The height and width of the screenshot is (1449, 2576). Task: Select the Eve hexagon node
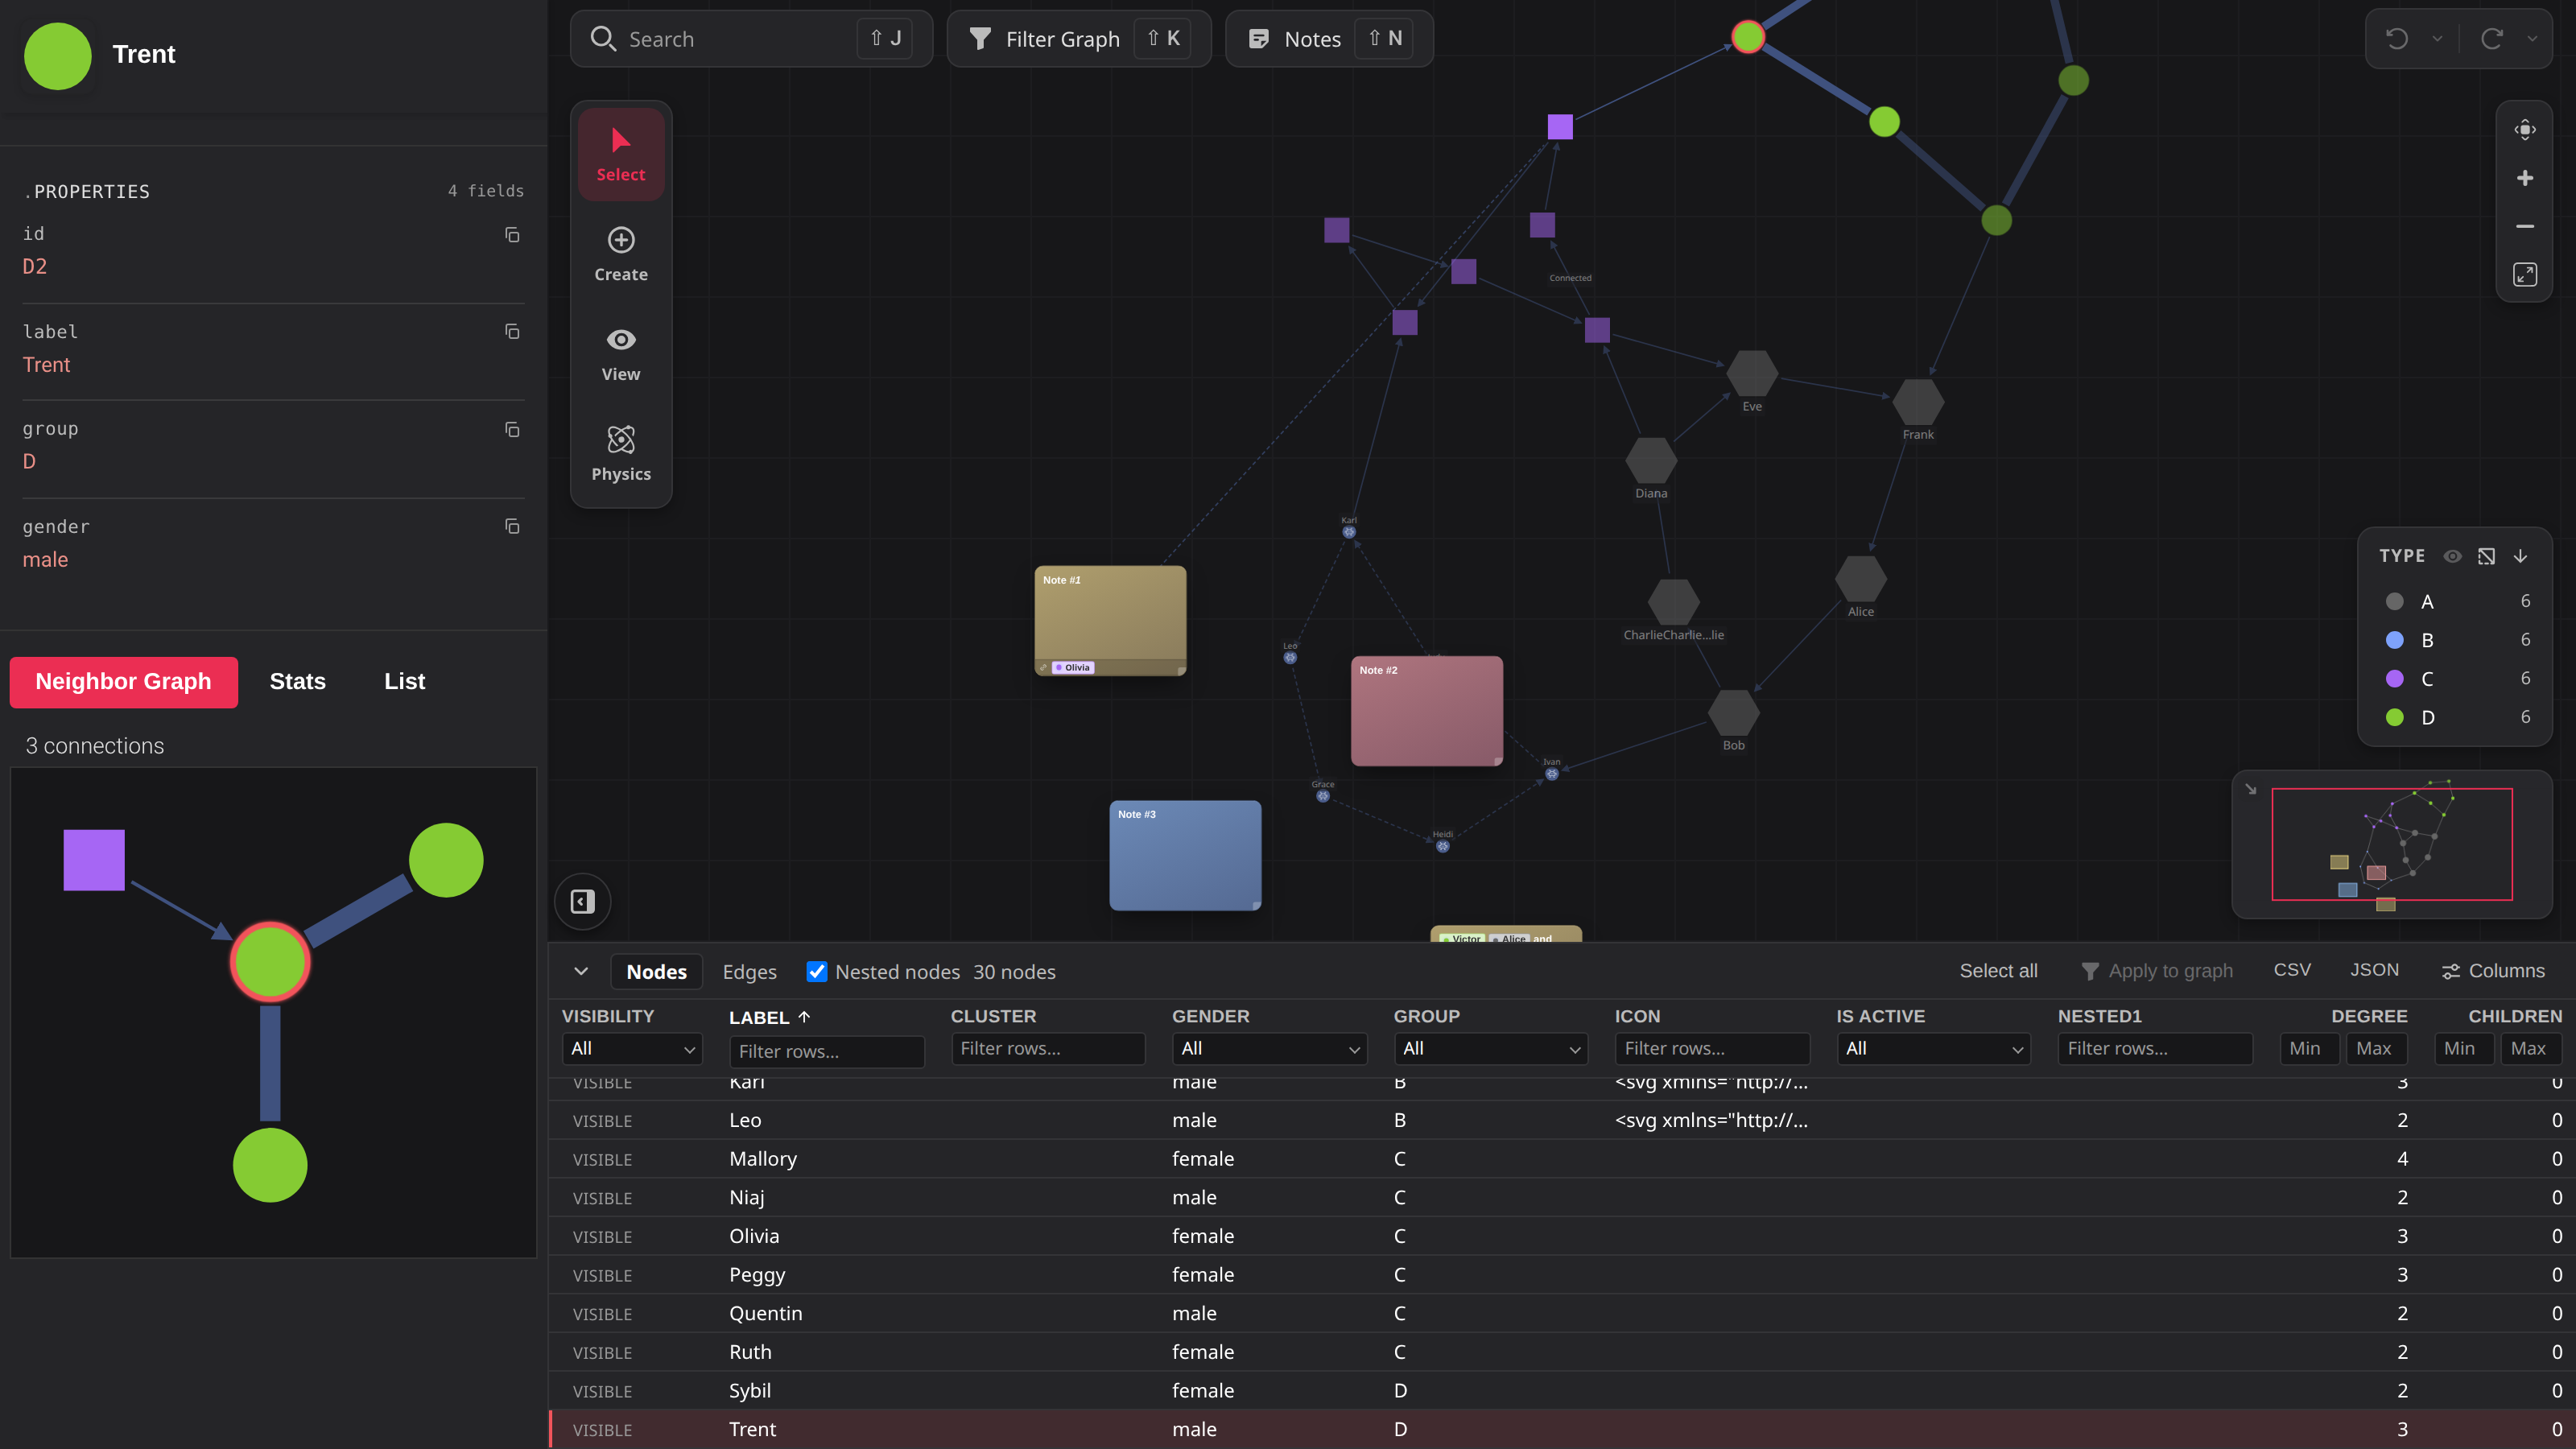coord(1752,374)
